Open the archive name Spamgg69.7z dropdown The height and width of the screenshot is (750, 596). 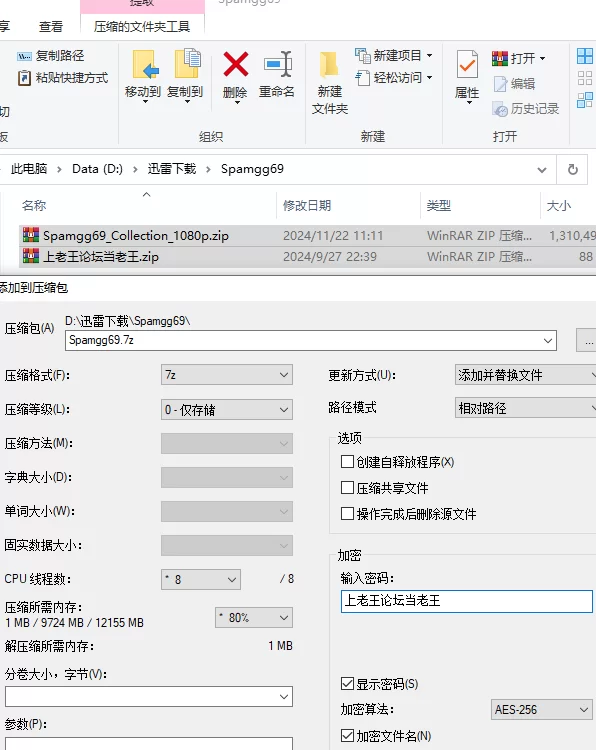(548, 341)
